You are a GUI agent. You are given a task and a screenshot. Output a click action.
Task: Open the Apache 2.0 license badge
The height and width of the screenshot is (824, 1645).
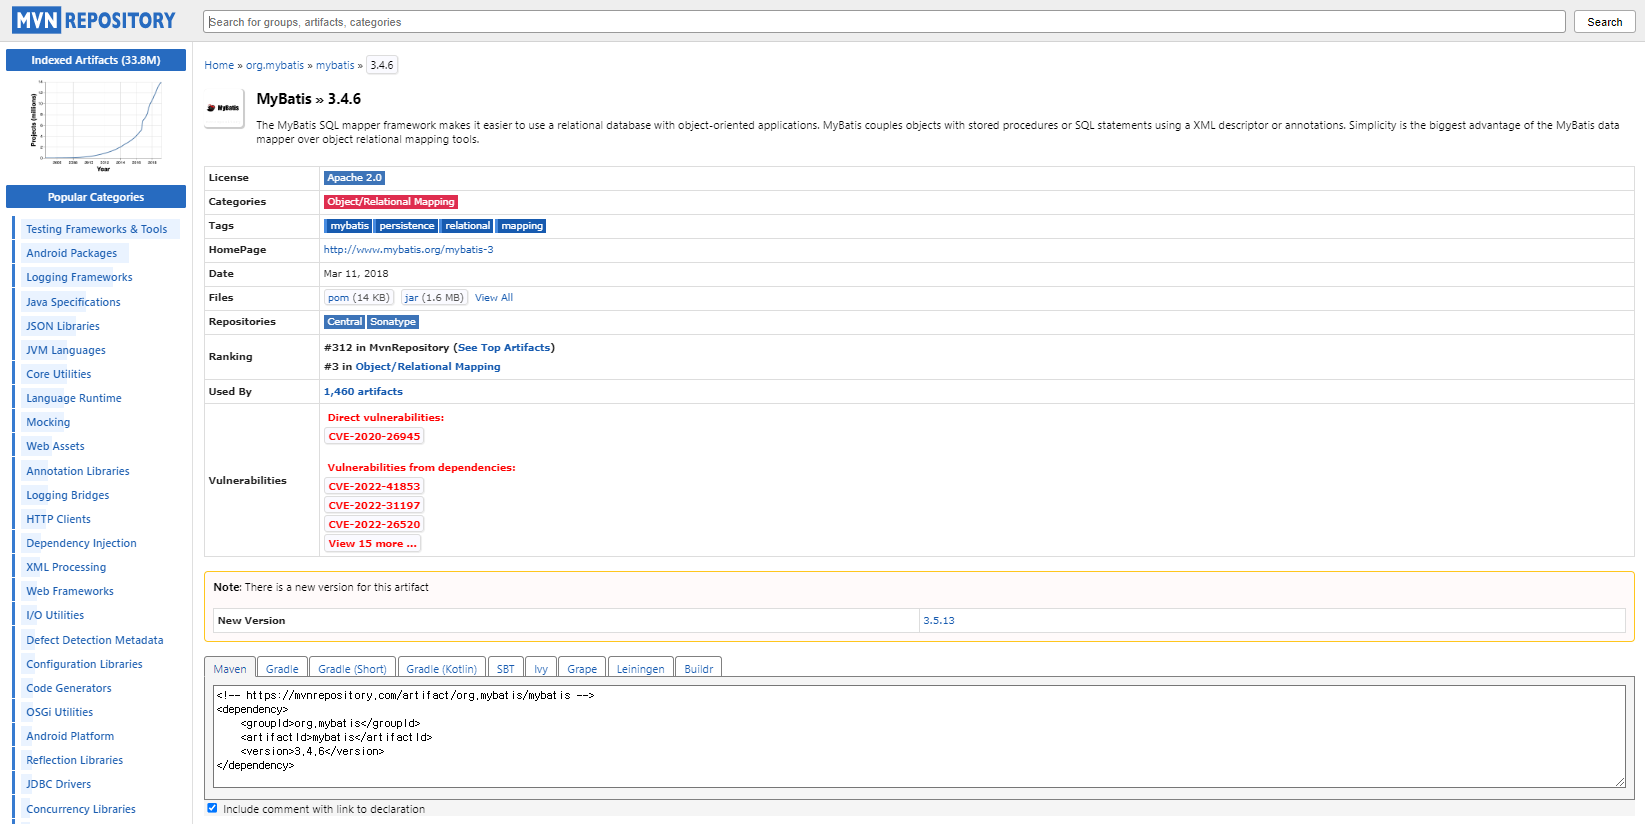[x=355, y=178]
